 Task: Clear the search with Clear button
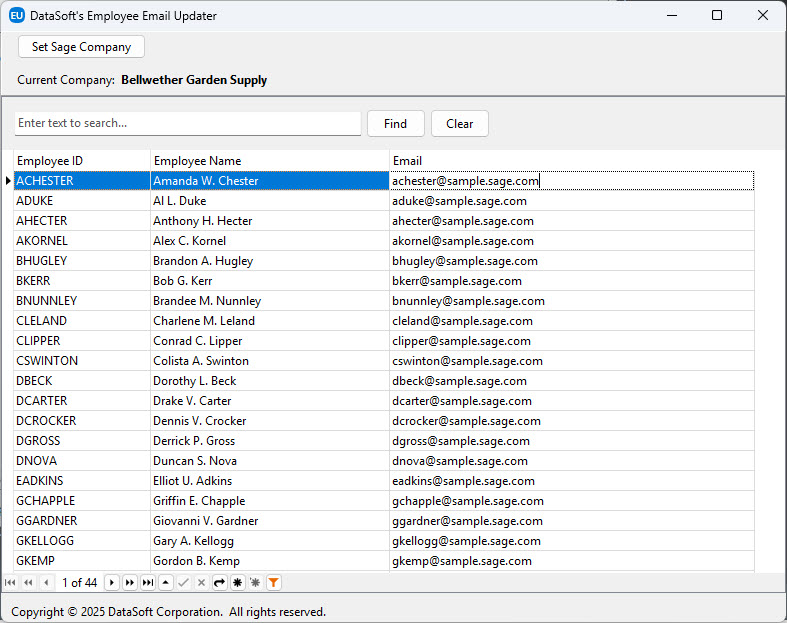pos(459,124)
